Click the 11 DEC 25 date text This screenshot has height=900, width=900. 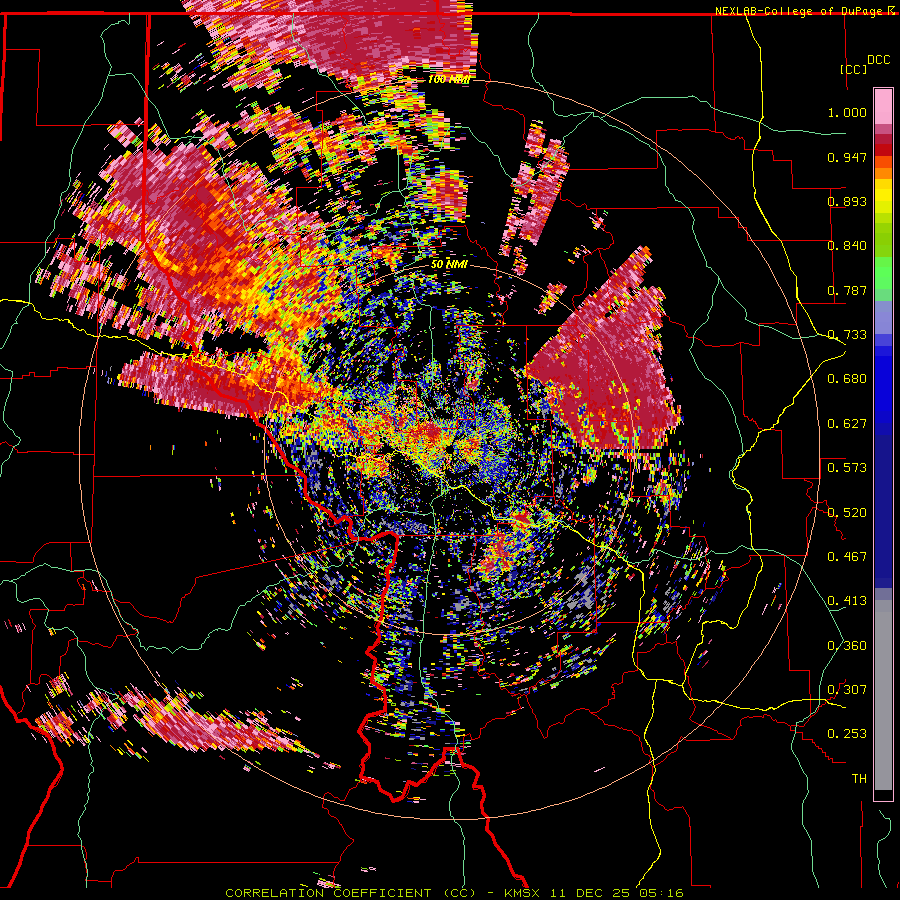[x=591, y=893]
